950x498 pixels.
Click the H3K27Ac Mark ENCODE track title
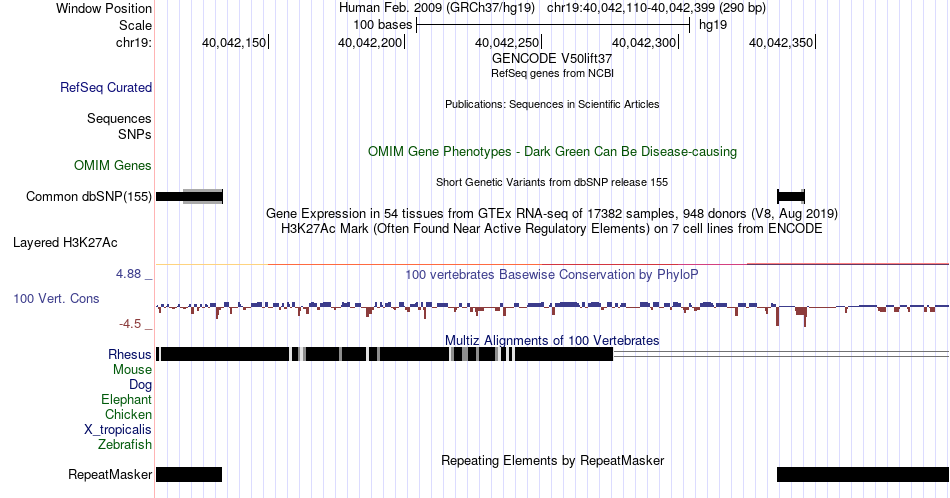point(552,229)
